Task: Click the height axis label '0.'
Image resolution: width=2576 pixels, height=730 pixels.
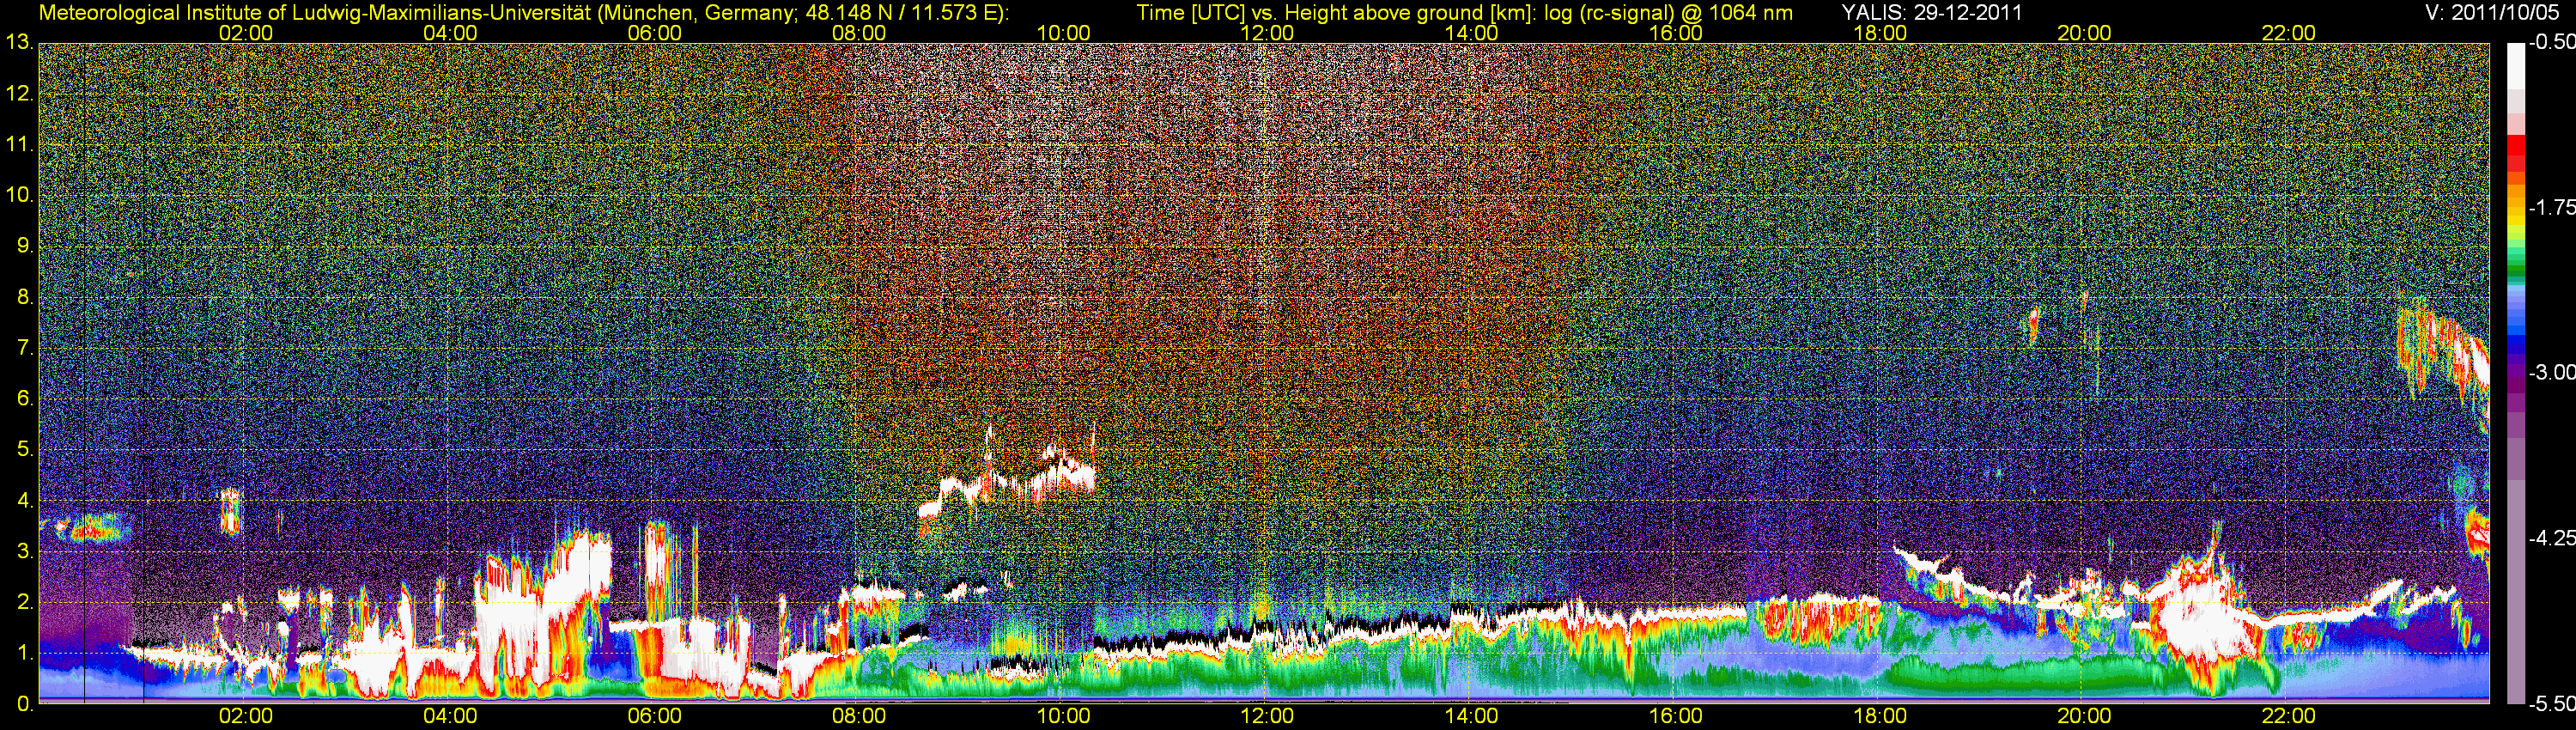Action: 25,704
